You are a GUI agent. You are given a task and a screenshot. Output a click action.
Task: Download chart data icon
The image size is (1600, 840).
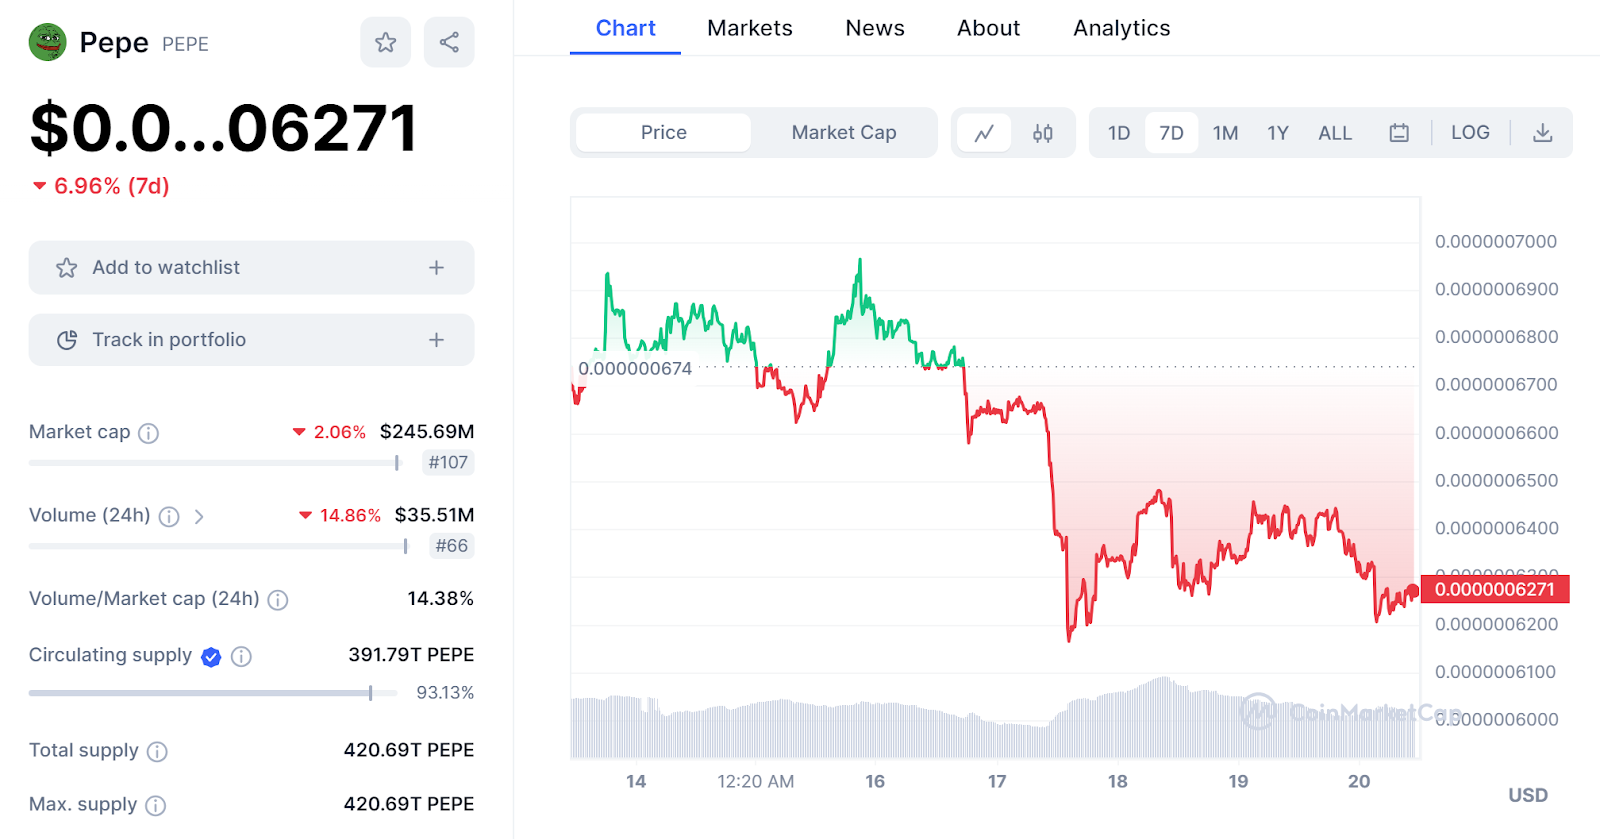pyautogui.click(x=1543, y=133)
